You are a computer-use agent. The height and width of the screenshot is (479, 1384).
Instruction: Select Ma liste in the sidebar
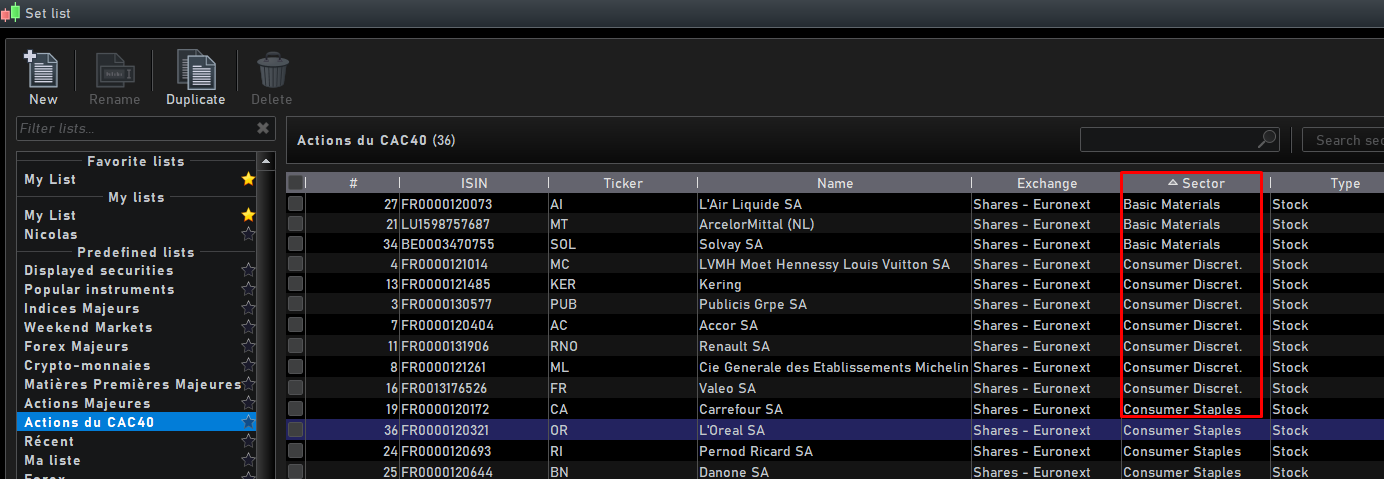52,461
